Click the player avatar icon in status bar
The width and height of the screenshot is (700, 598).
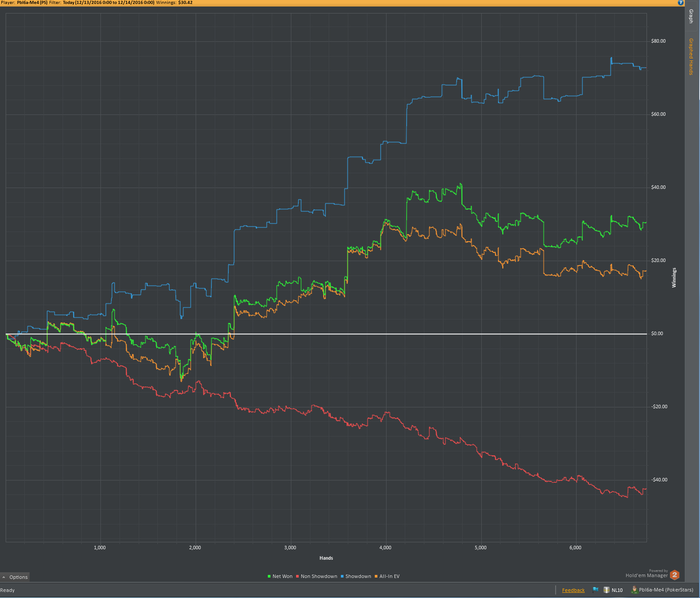point(634,590)
